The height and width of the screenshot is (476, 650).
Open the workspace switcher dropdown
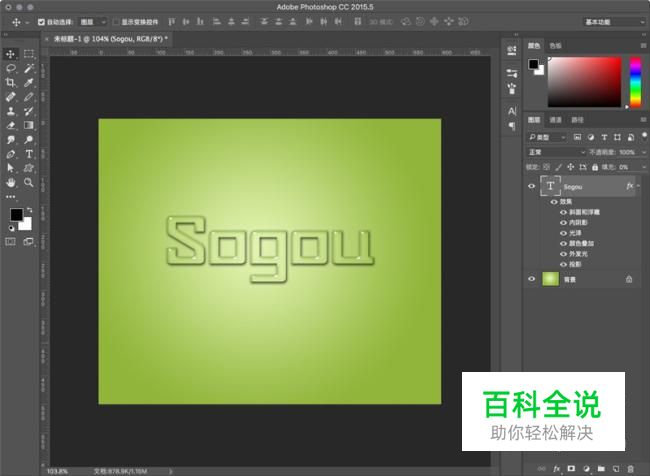(614, 22)
